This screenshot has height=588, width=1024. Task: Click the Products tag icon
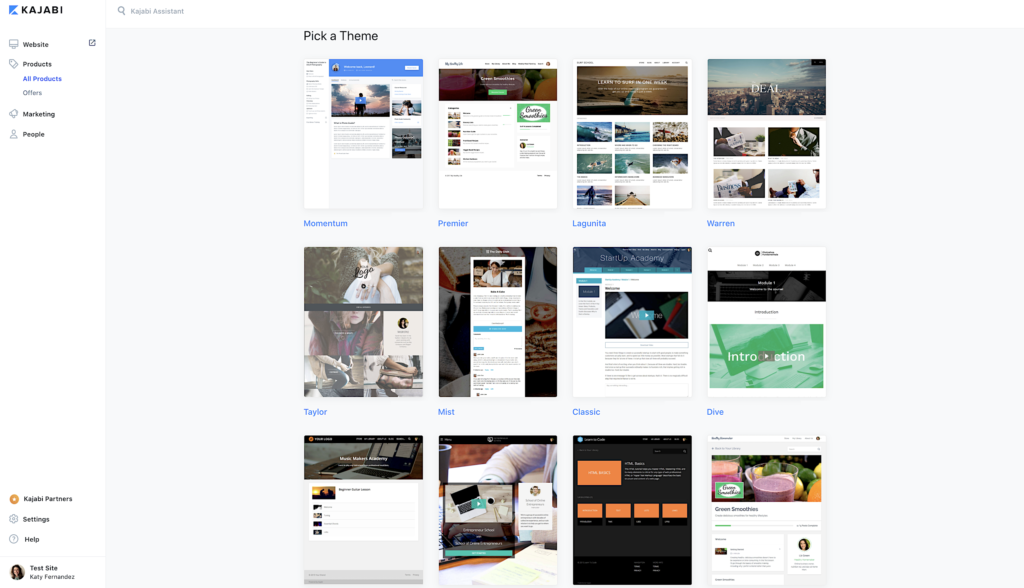(x=14, y=64)
